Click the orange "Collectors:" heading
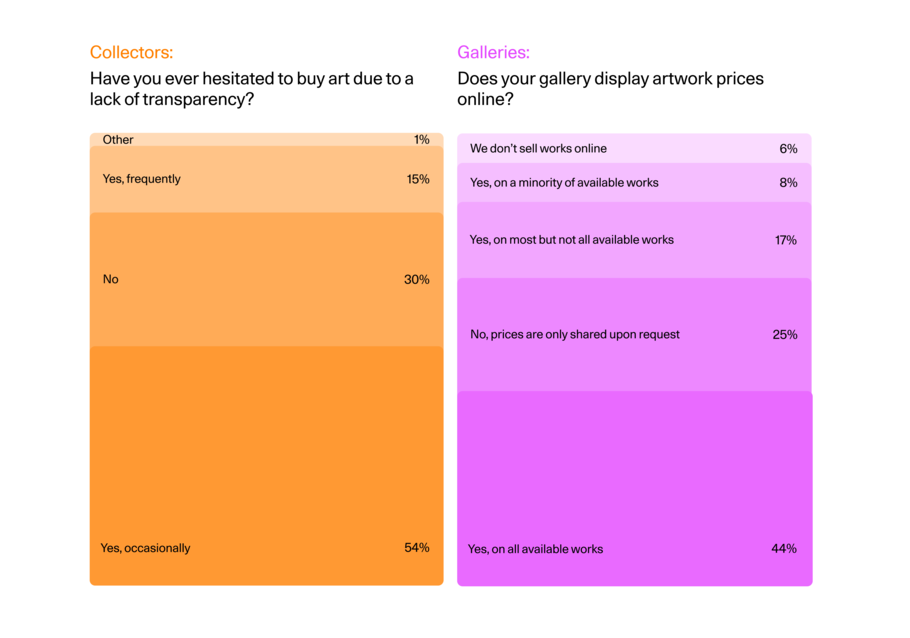Image resolution: width=910 pixels, height=638 pixels. [131, 53]
